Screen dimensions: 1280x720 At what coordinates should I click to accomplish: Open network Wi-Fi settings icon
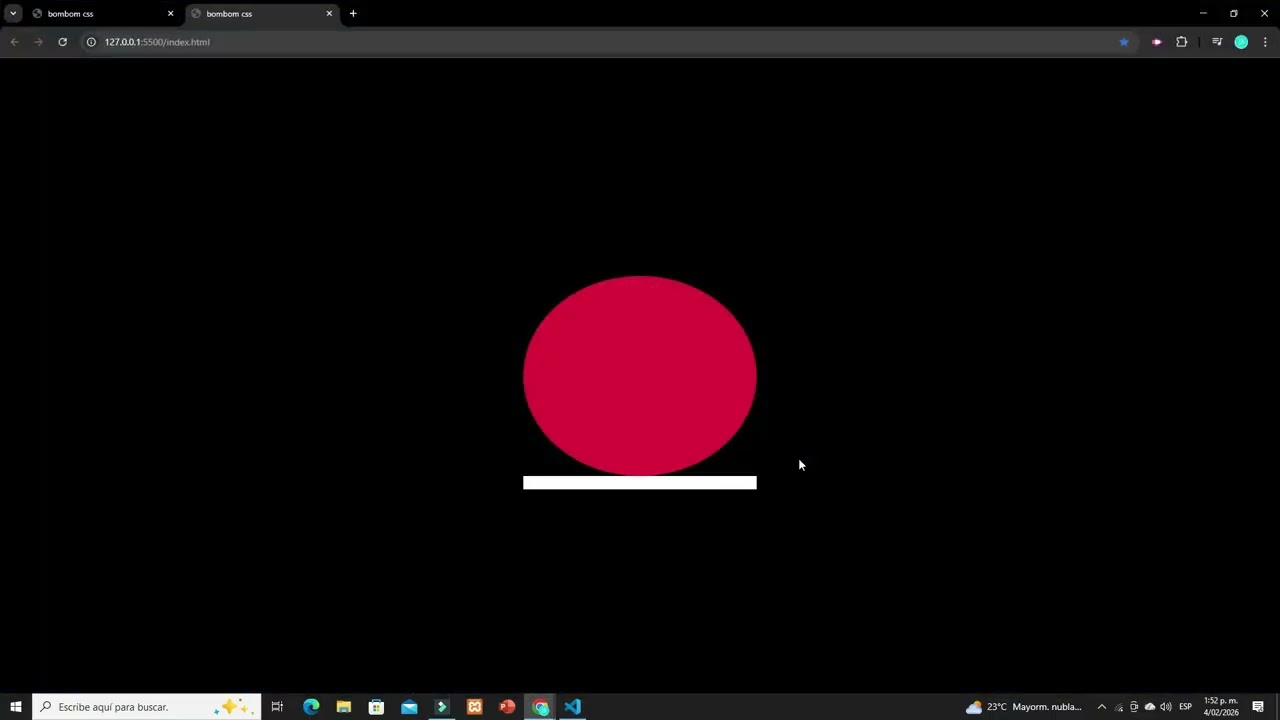coord(1119,707)
